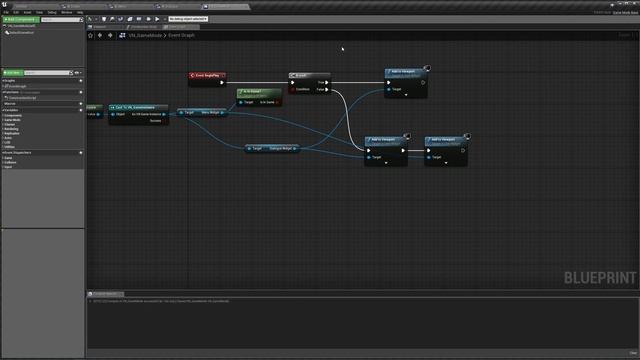640x360 pixels.
Task: Expand the Components variable category
Action: click(13, 116)
